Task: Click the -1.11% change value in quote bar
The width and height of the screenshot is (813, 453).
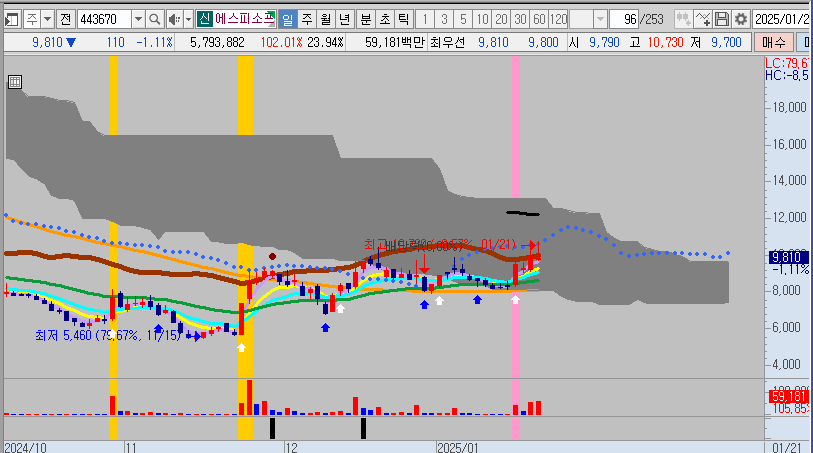Action: click(155, 43)
